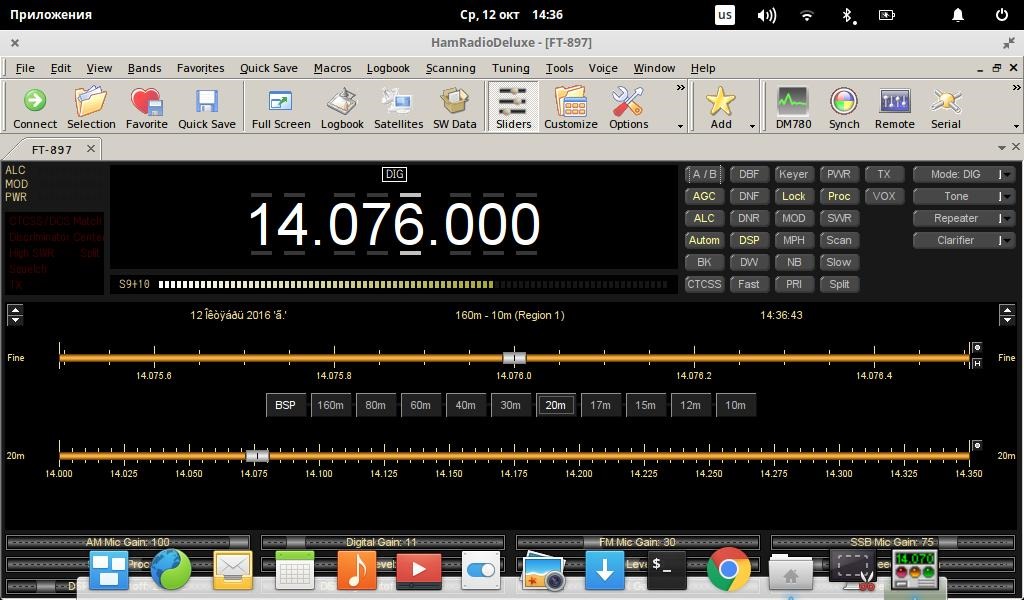Click the left up/down stepper arrows

[x=14, y=315]
